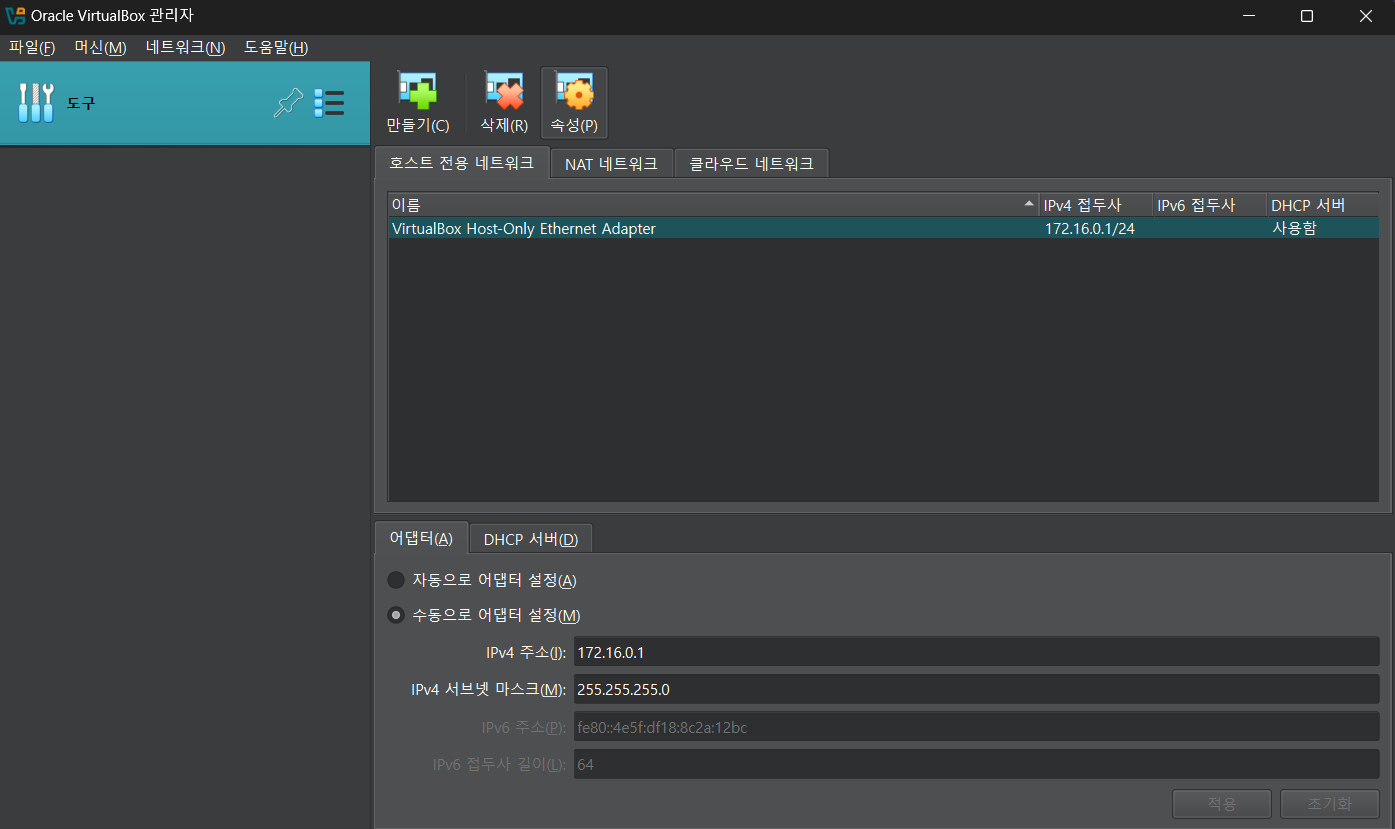The image size is (1395, 829).
Task: Click the 삭제(R) remove network icon
Action: tap(504, 92)
